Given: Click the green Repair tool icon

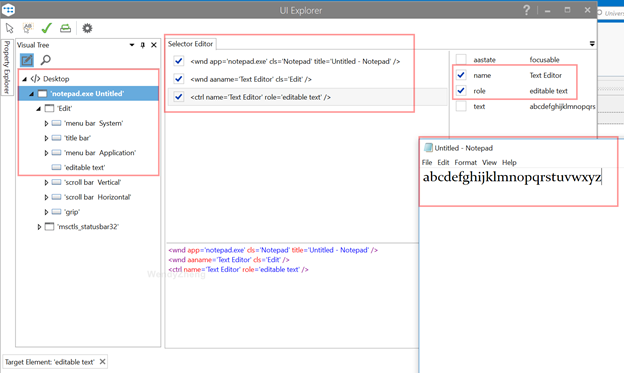Looking at the screenshot, I should [65, 28].
